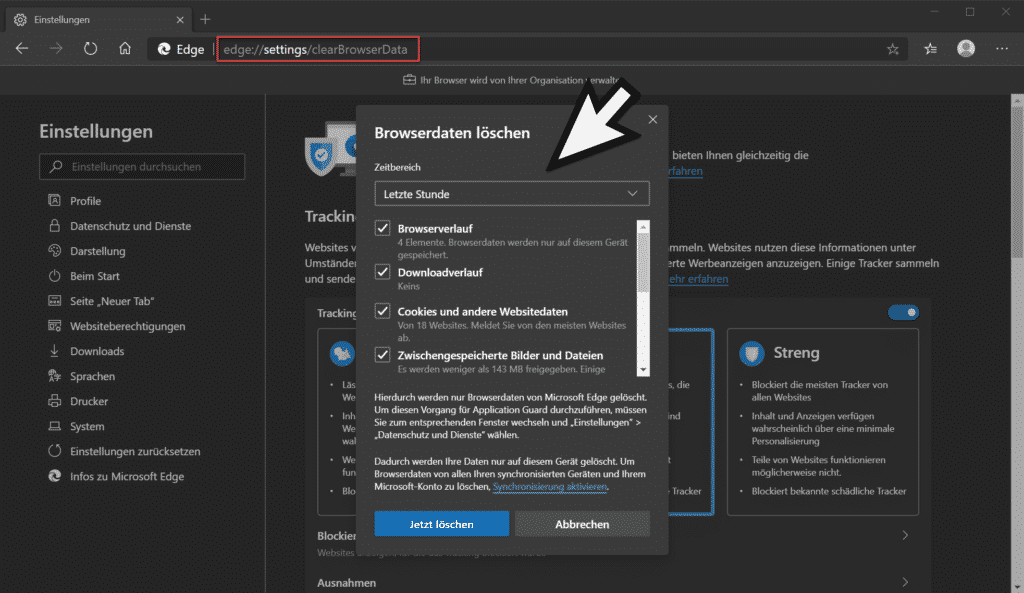Uncheck the Downloadverlauf checkbox

(382, 272)
